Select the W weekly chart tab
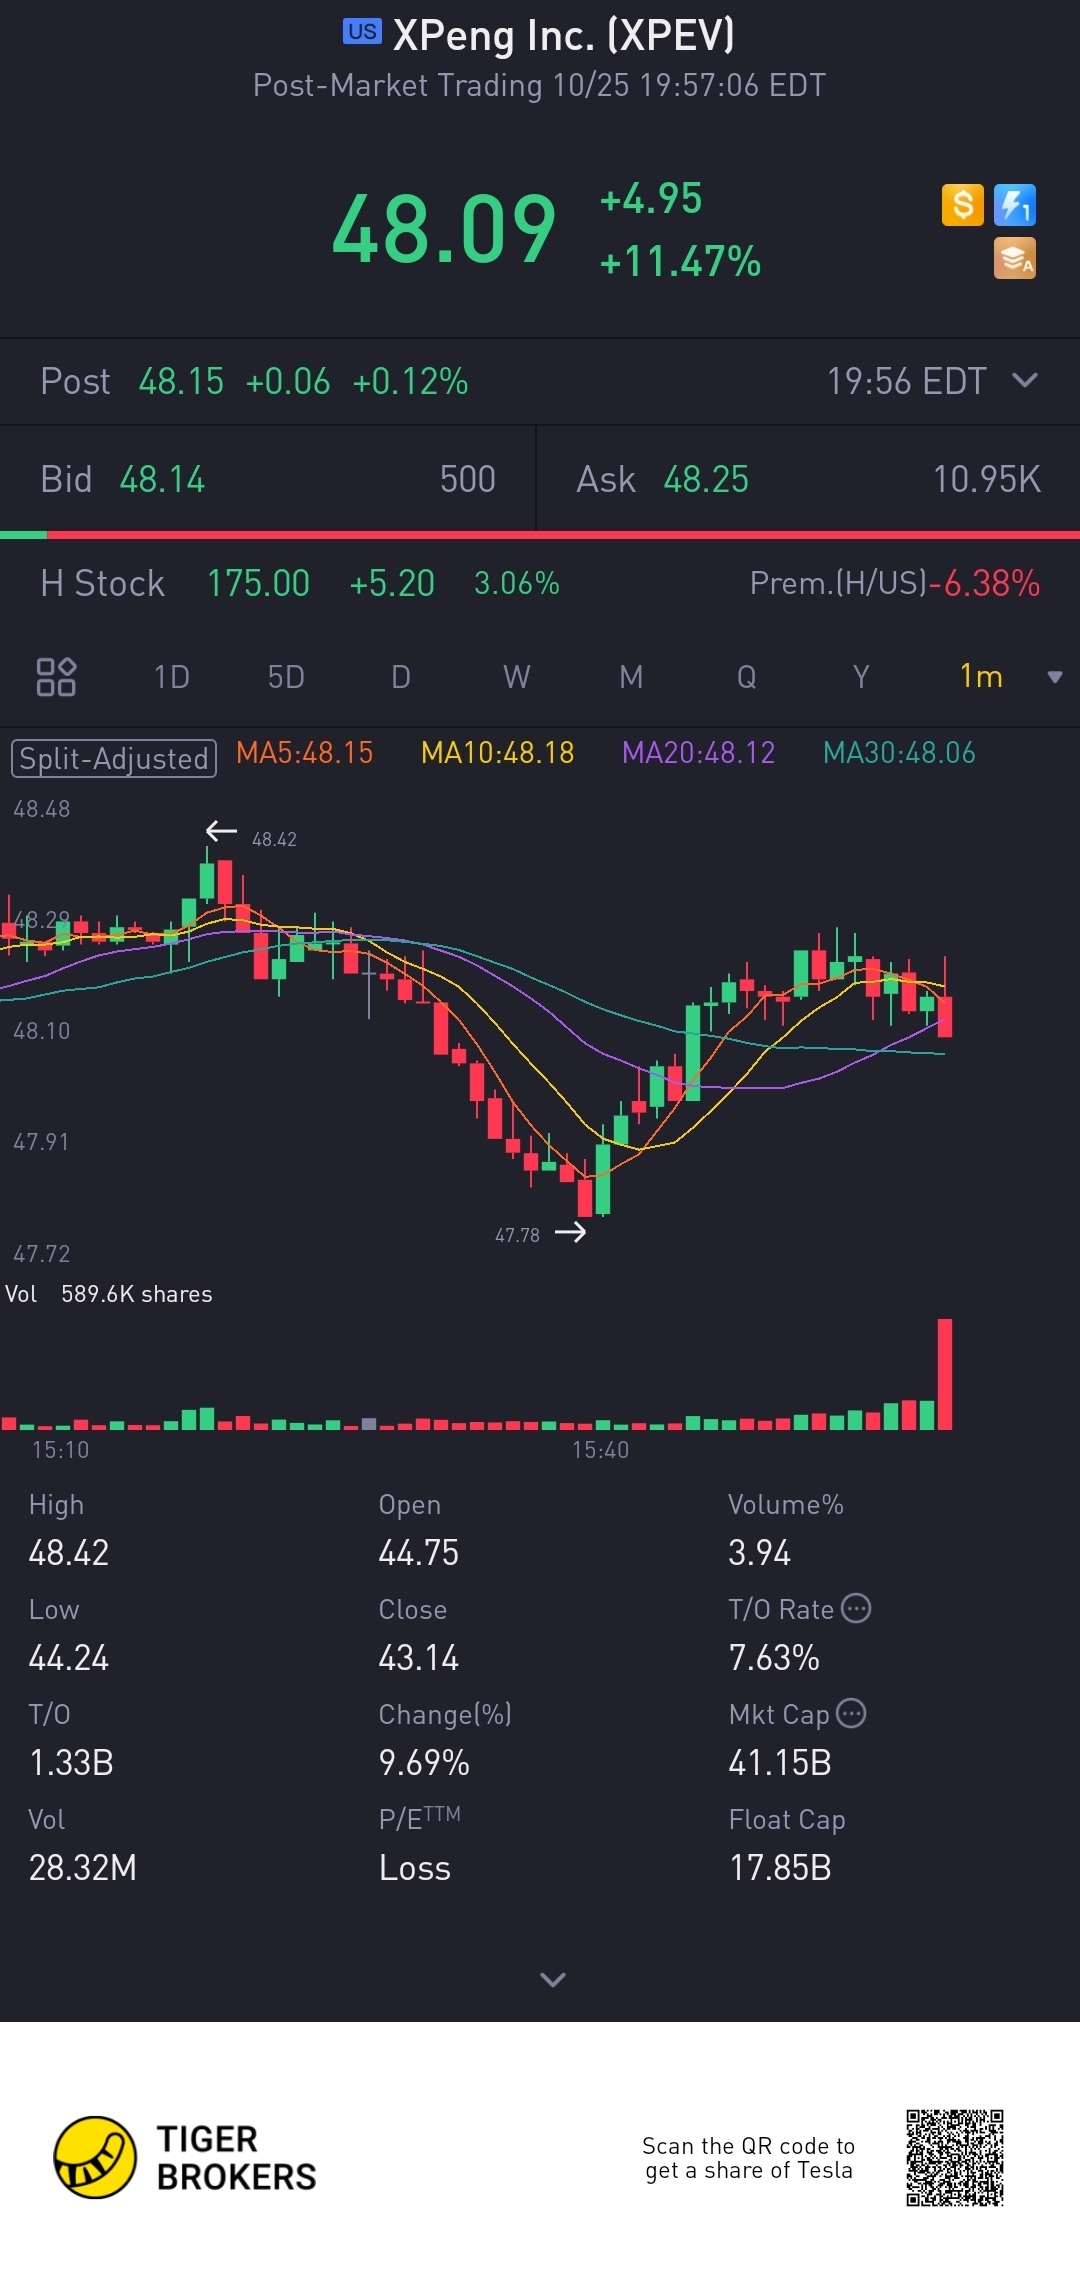Screen dimensions: 1080x2294 (x=517, y=677)
